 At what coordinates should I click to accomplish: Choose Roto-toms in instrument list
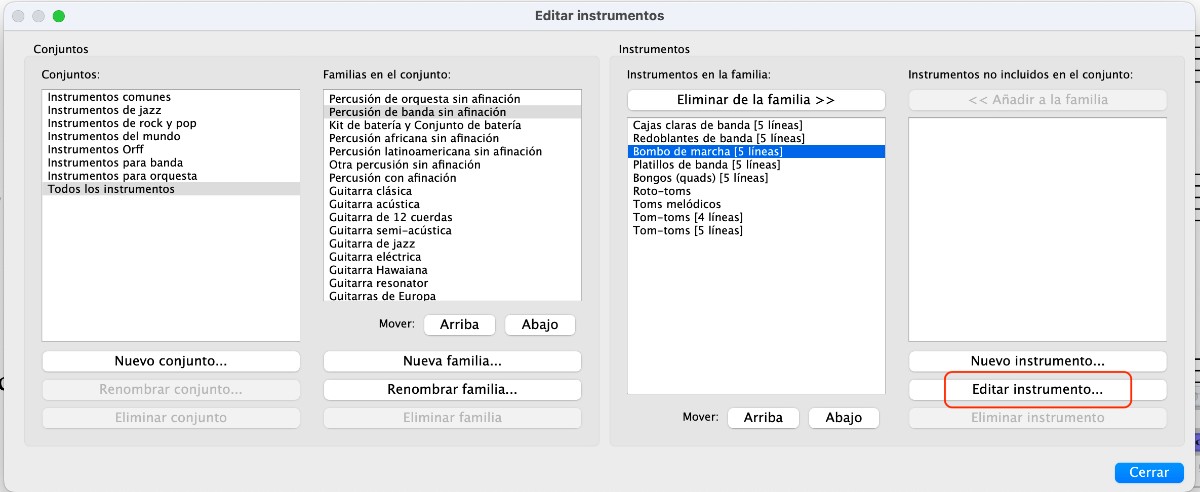tap(662, 191)
